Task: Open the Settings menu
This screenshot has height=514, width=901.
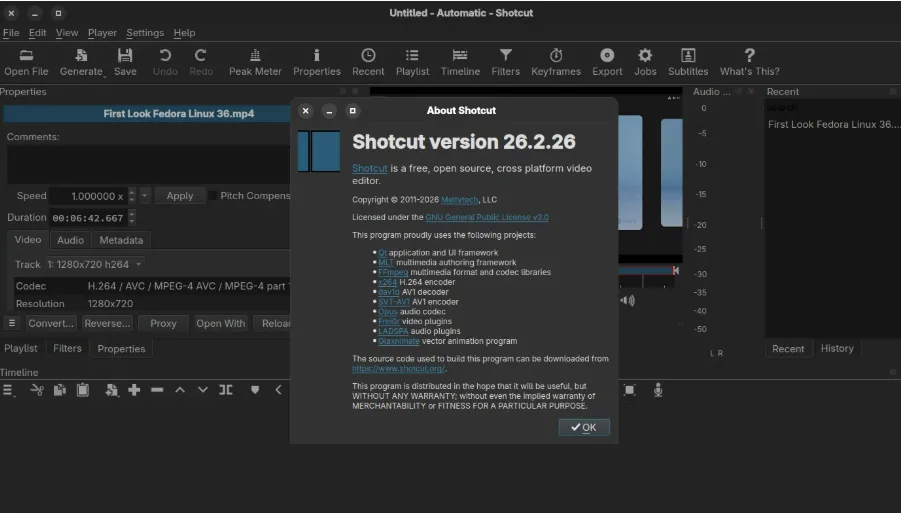Action: (x=145, y=33)
